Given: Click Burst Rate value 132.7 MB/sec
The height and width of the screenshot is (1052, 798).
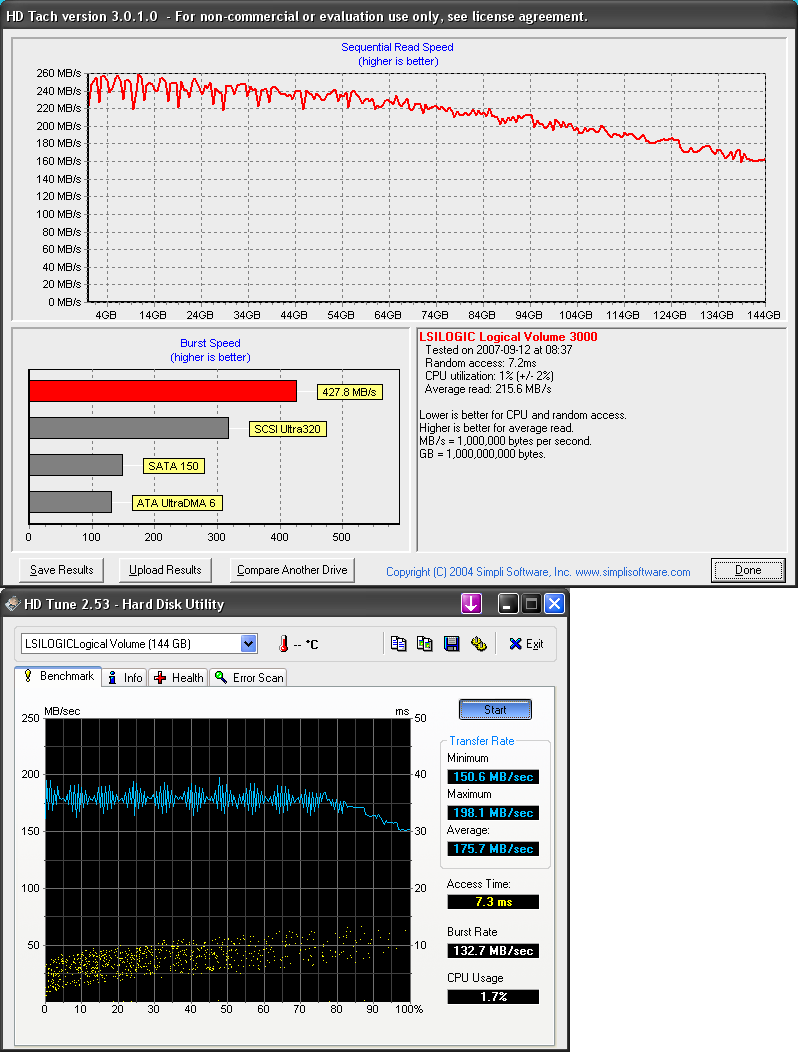Looking at the screenshot, I should 493,951.
